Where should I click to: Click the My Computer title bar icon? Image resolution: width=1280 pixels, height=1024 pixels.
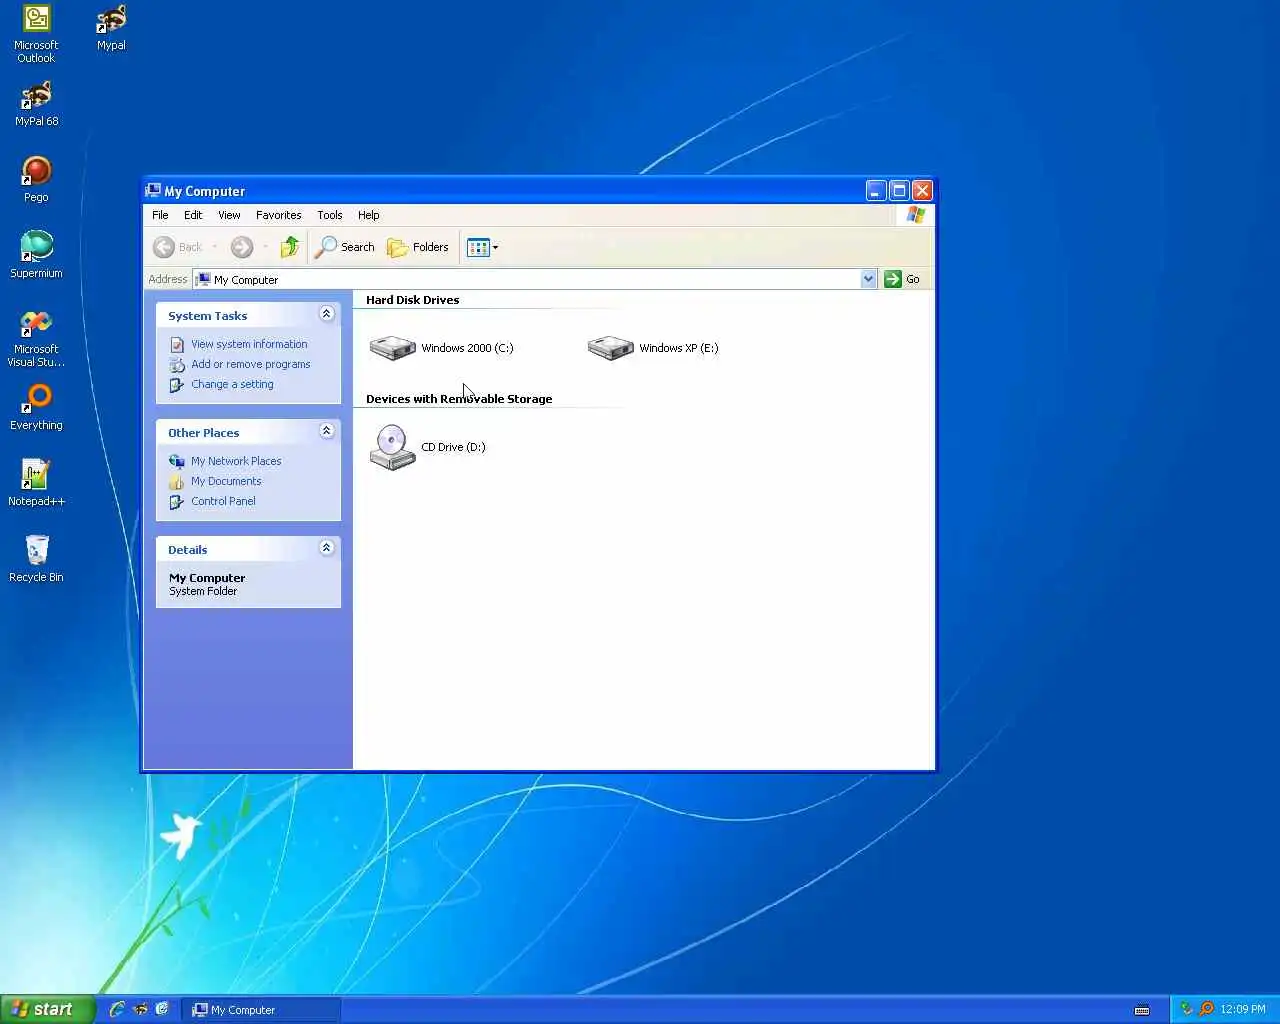pos(153,190)
